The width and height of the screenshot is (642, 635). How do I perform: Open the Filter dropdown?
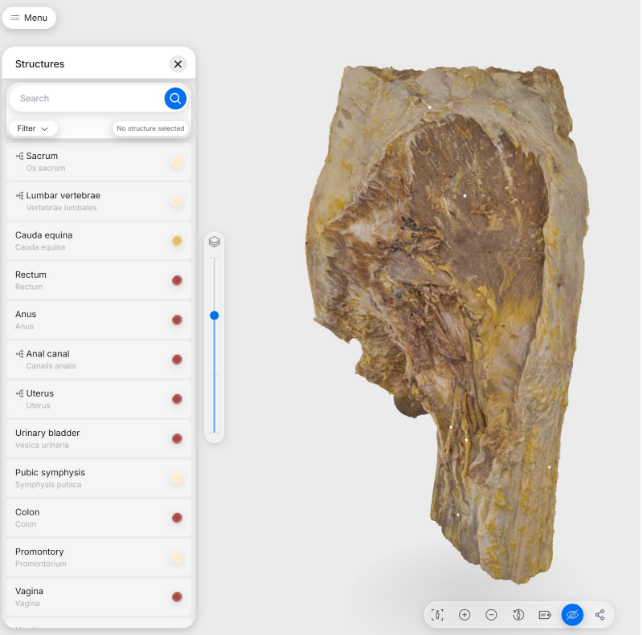(33, 129)
